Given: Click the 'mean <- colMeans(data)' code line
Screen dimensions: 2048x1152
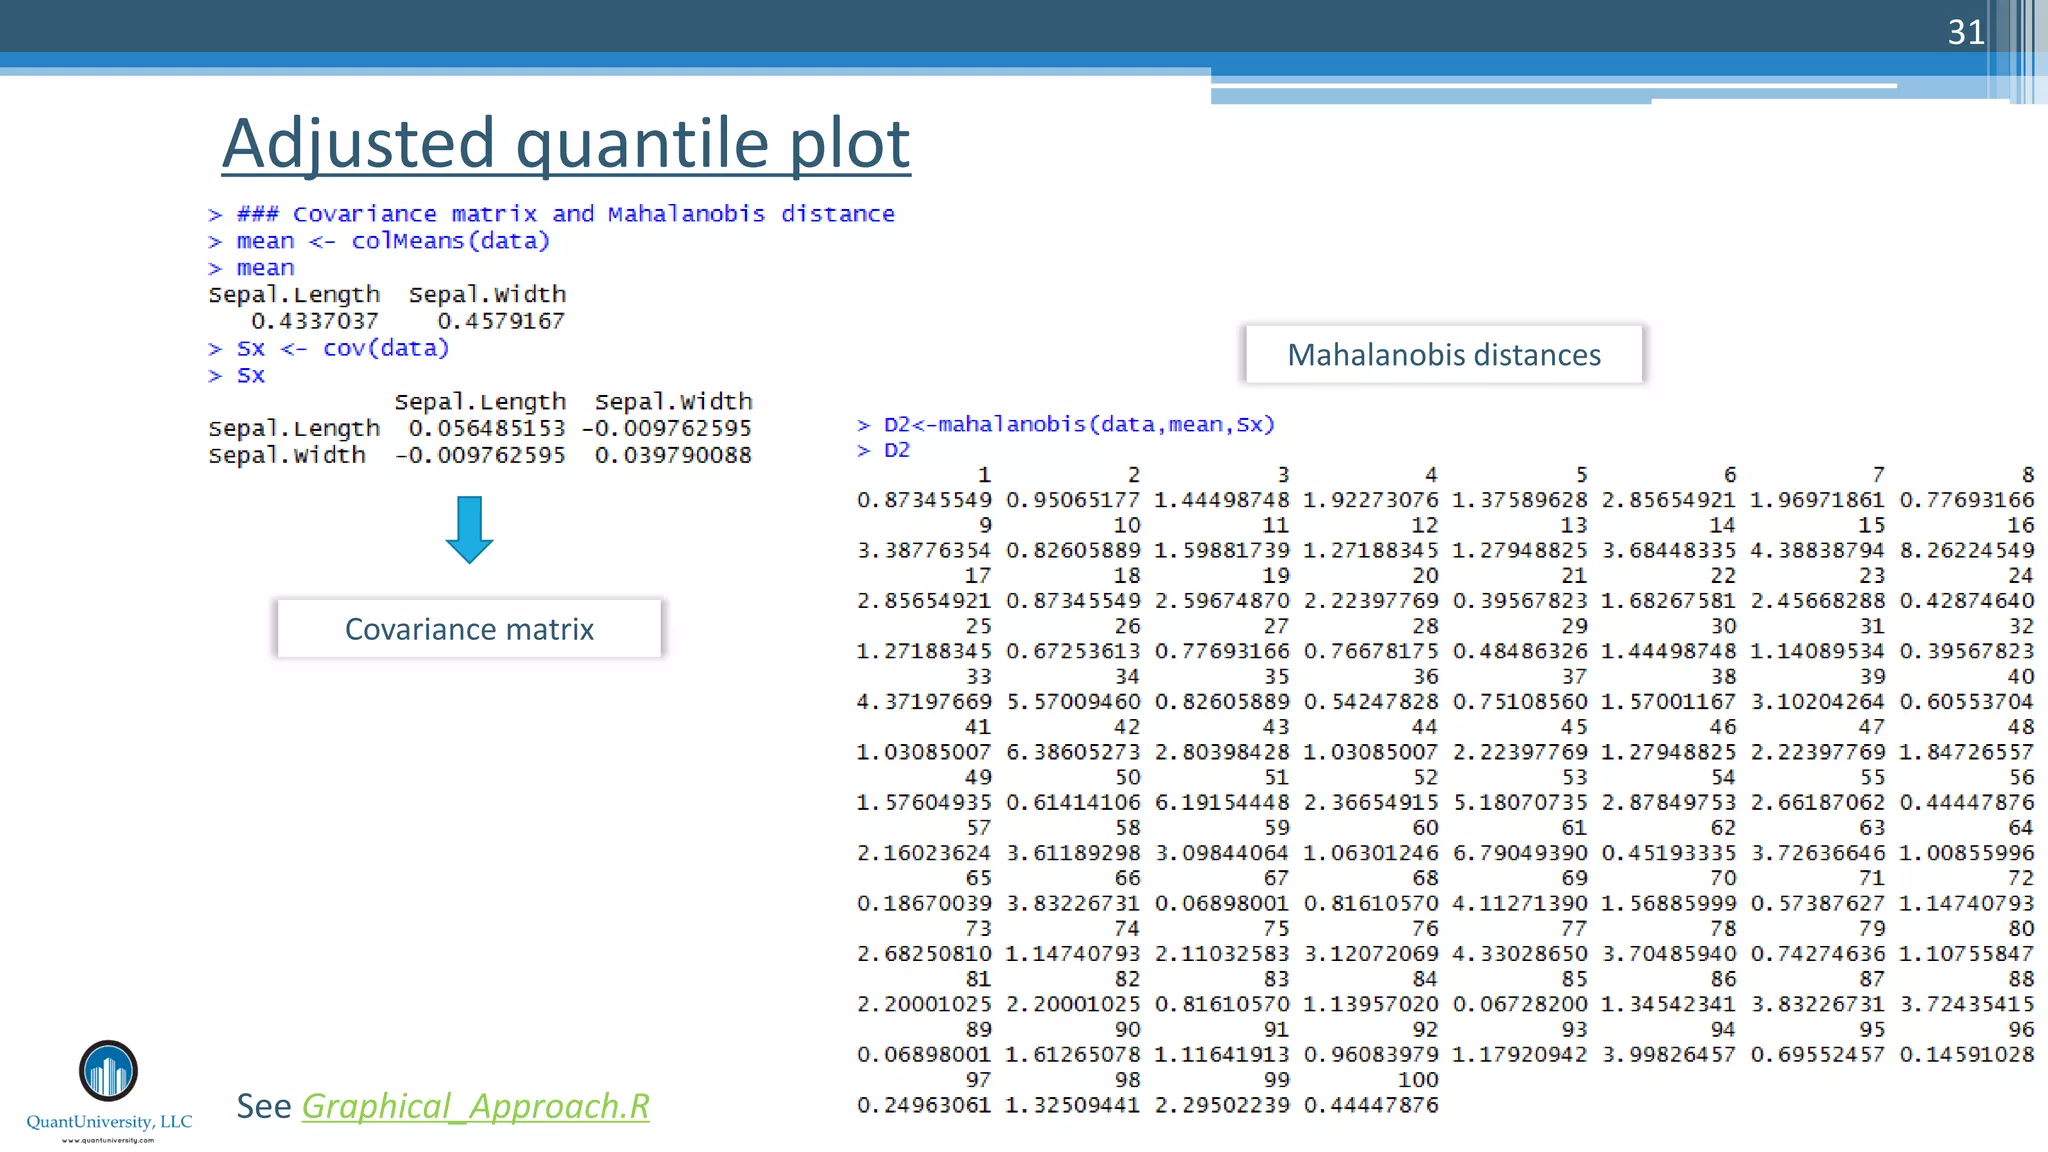Looking at the screenshot, I should point(379,241).
